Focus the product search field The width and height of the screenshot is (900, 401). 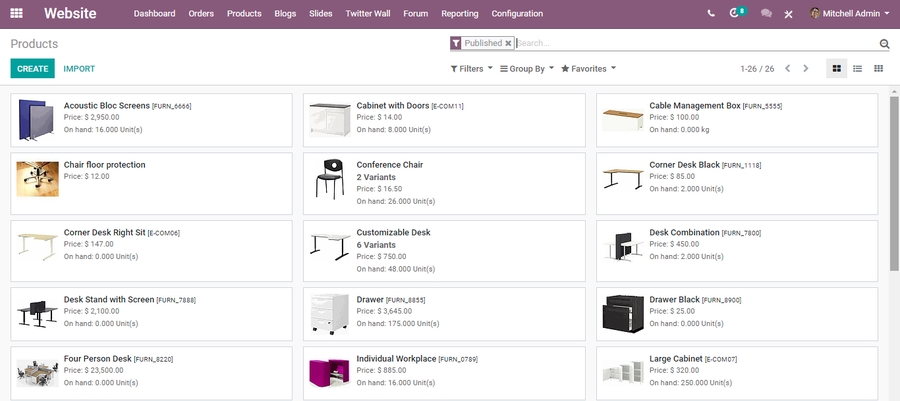[x=696, y=43]
